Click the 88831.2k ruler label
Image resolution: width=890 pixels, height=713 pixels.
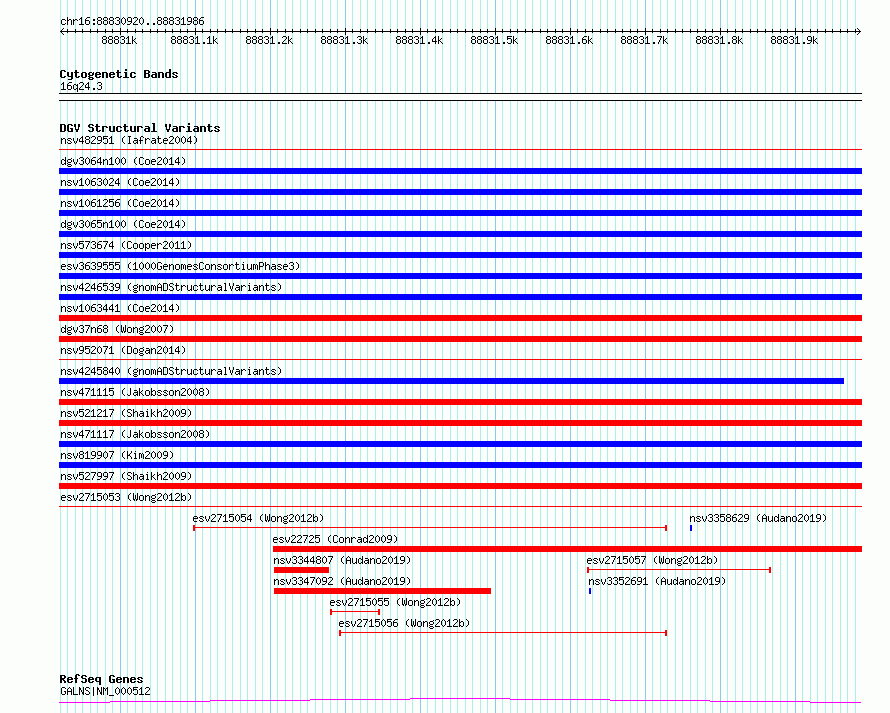click(x=269, y=40)
